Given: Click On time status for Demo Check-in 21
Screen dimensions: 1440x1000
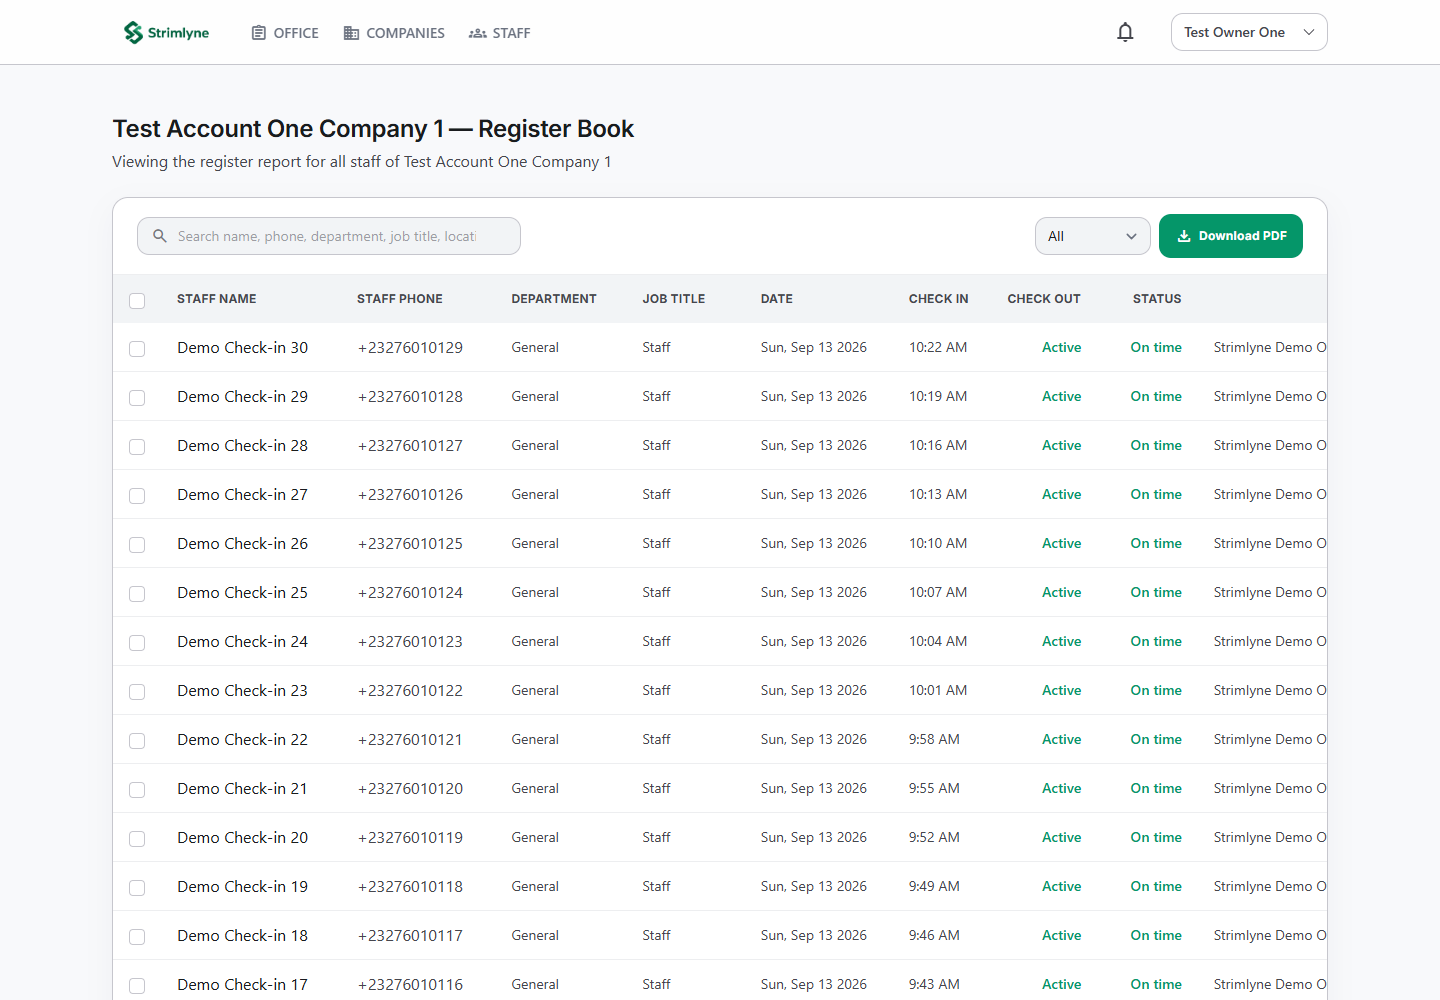Looking at the screenshot, I should (x=1156, y=789).
